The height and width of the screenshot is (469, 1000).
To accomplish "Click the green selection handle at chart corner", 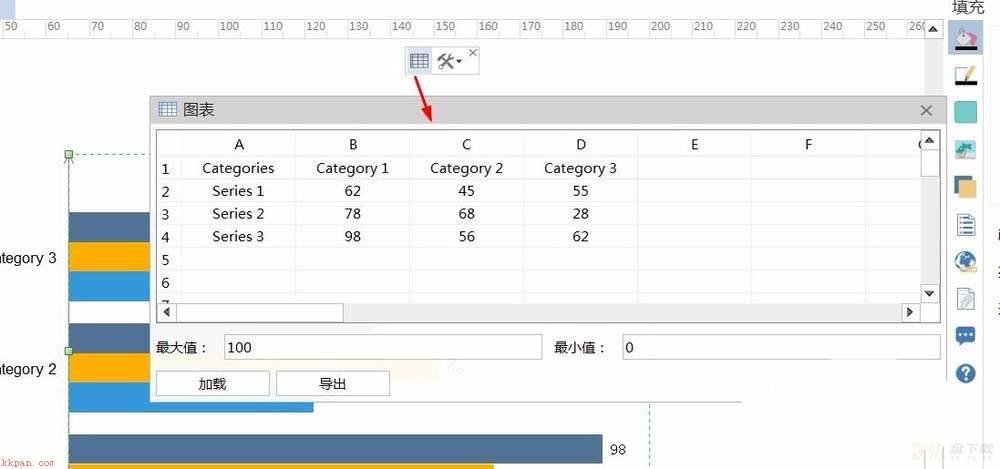I will (69, 154).
